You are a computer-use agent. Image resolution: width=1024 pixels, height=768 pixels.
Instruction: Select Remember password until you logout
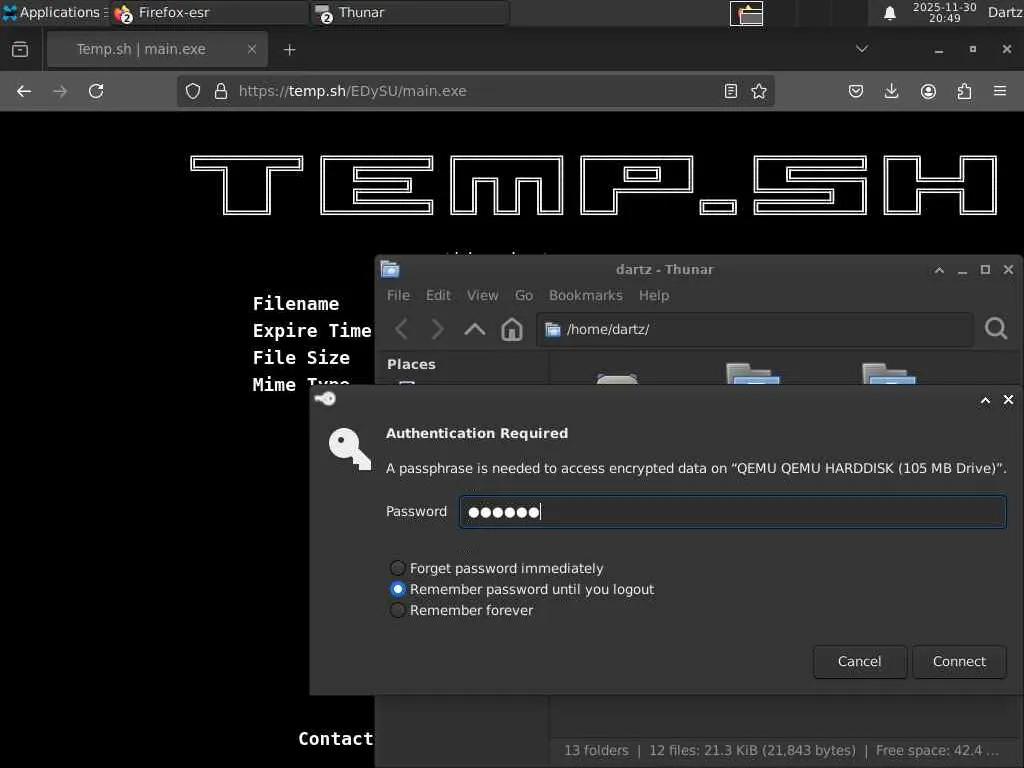click(522, 589)
